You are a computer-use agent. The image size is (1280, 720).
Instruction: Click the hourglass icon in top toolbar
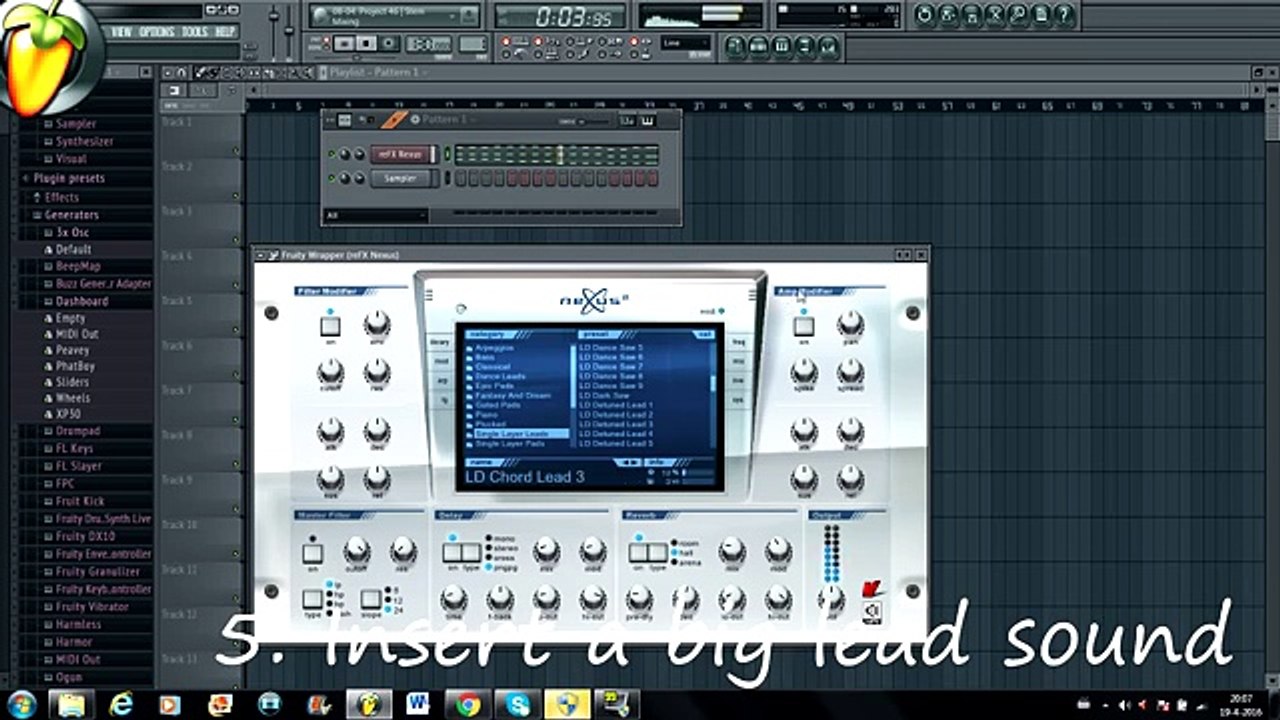click(994, 15)
